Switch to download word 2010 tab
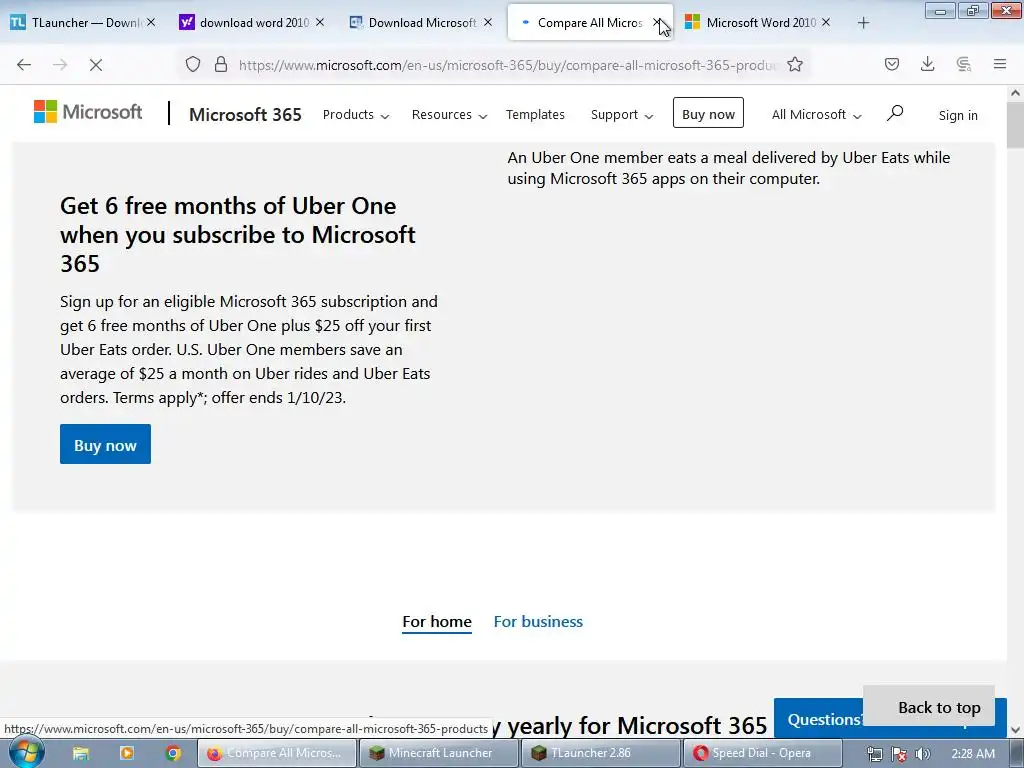1024x768 pixels. pyautogui.click(x=253, y=23)
